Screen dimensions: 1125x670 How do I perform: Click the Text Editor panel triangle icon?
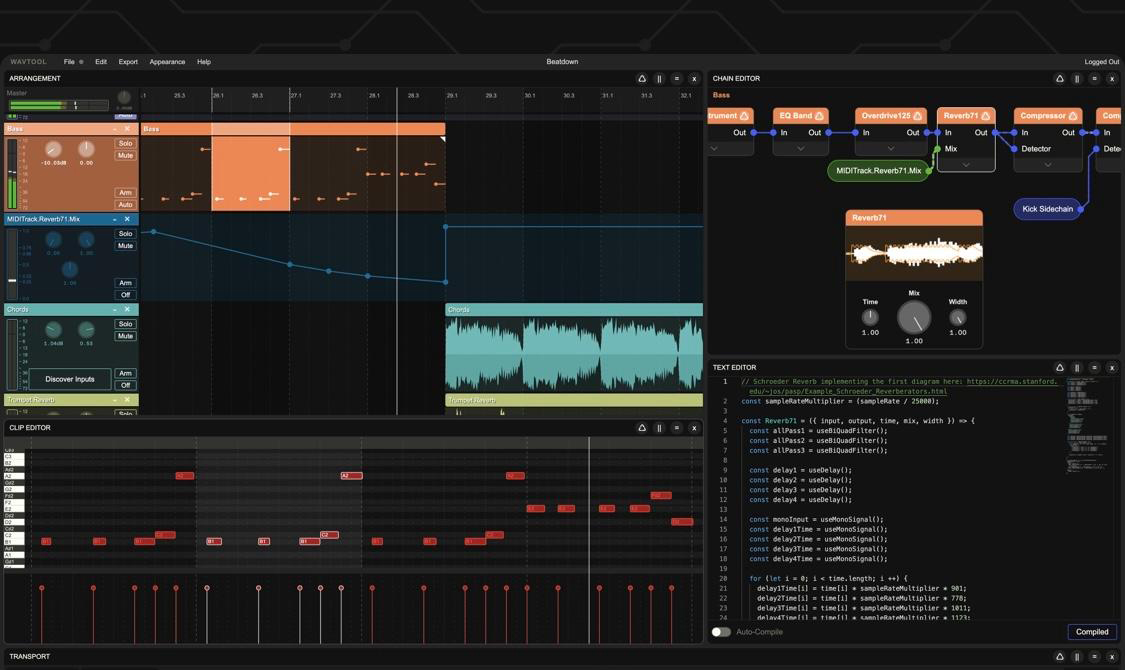pos(1060,367)
